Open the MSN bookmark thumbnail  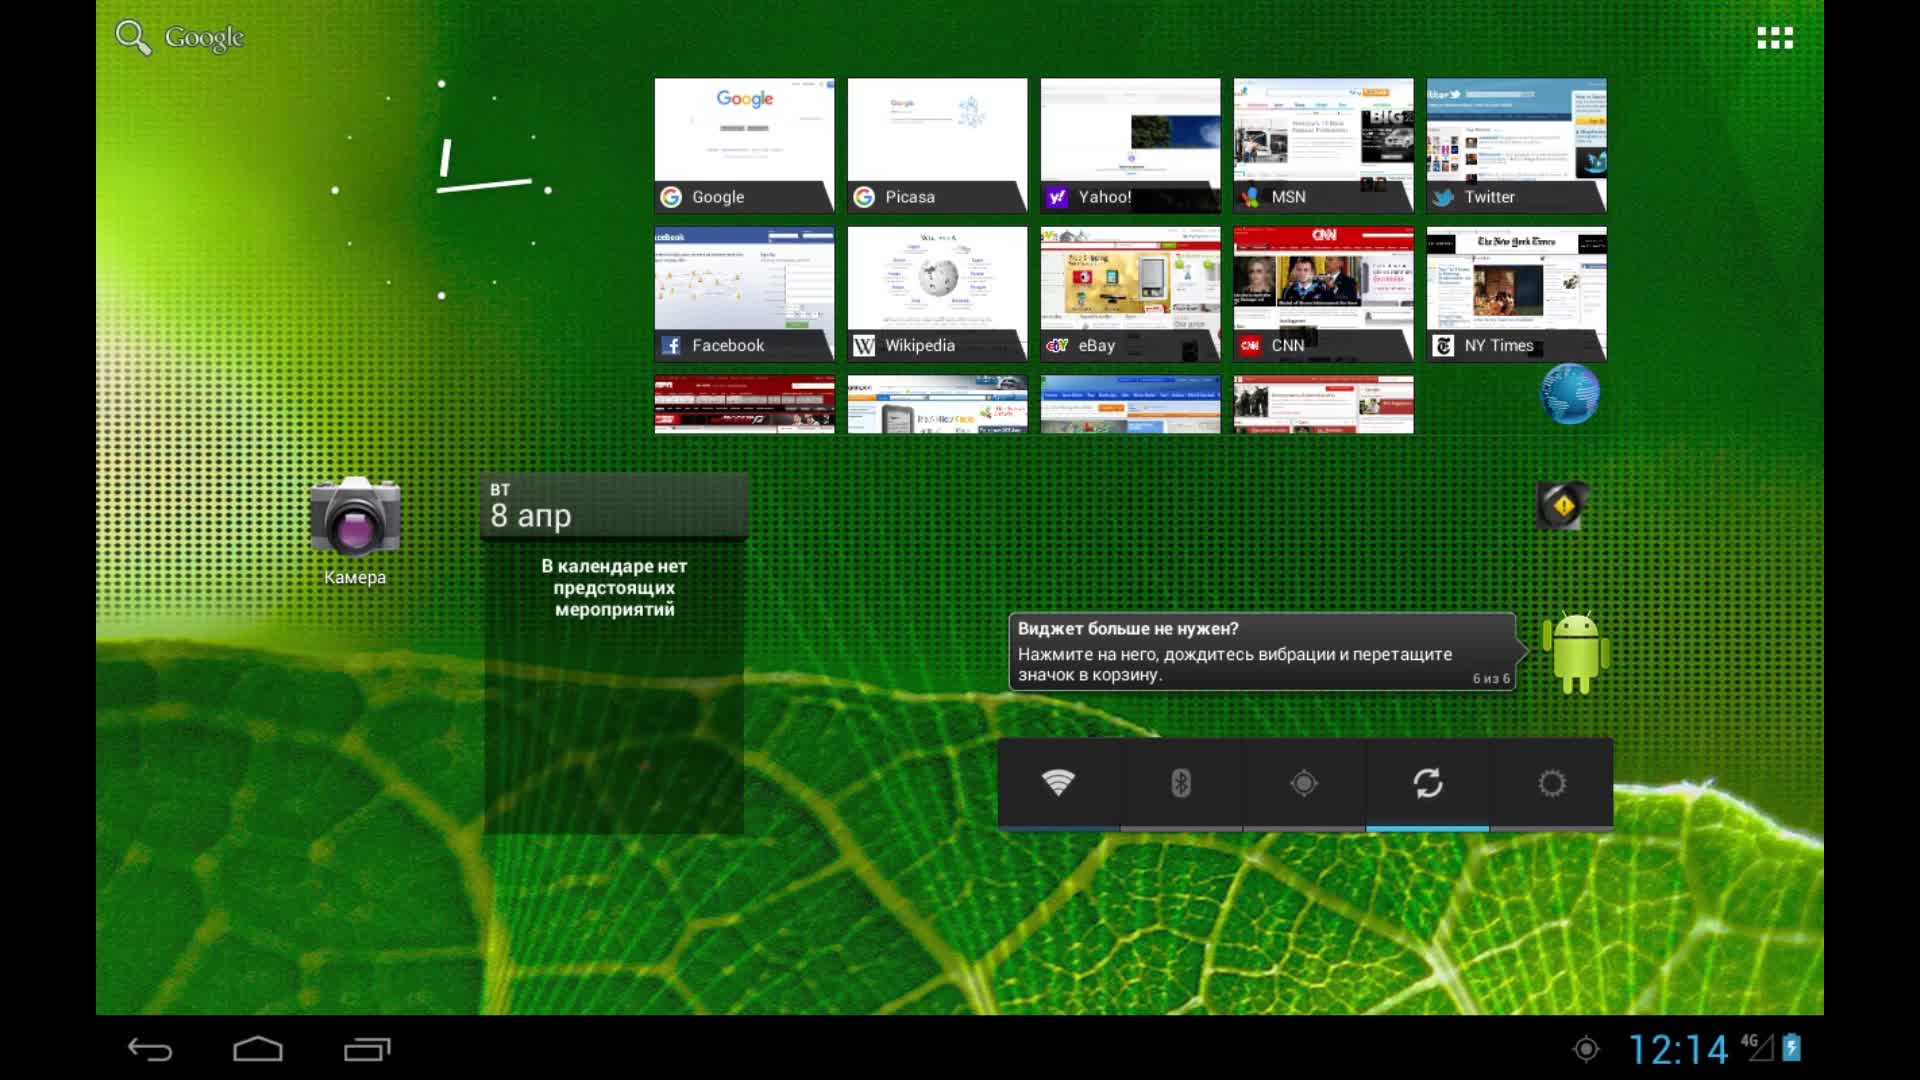[1323, 146]
